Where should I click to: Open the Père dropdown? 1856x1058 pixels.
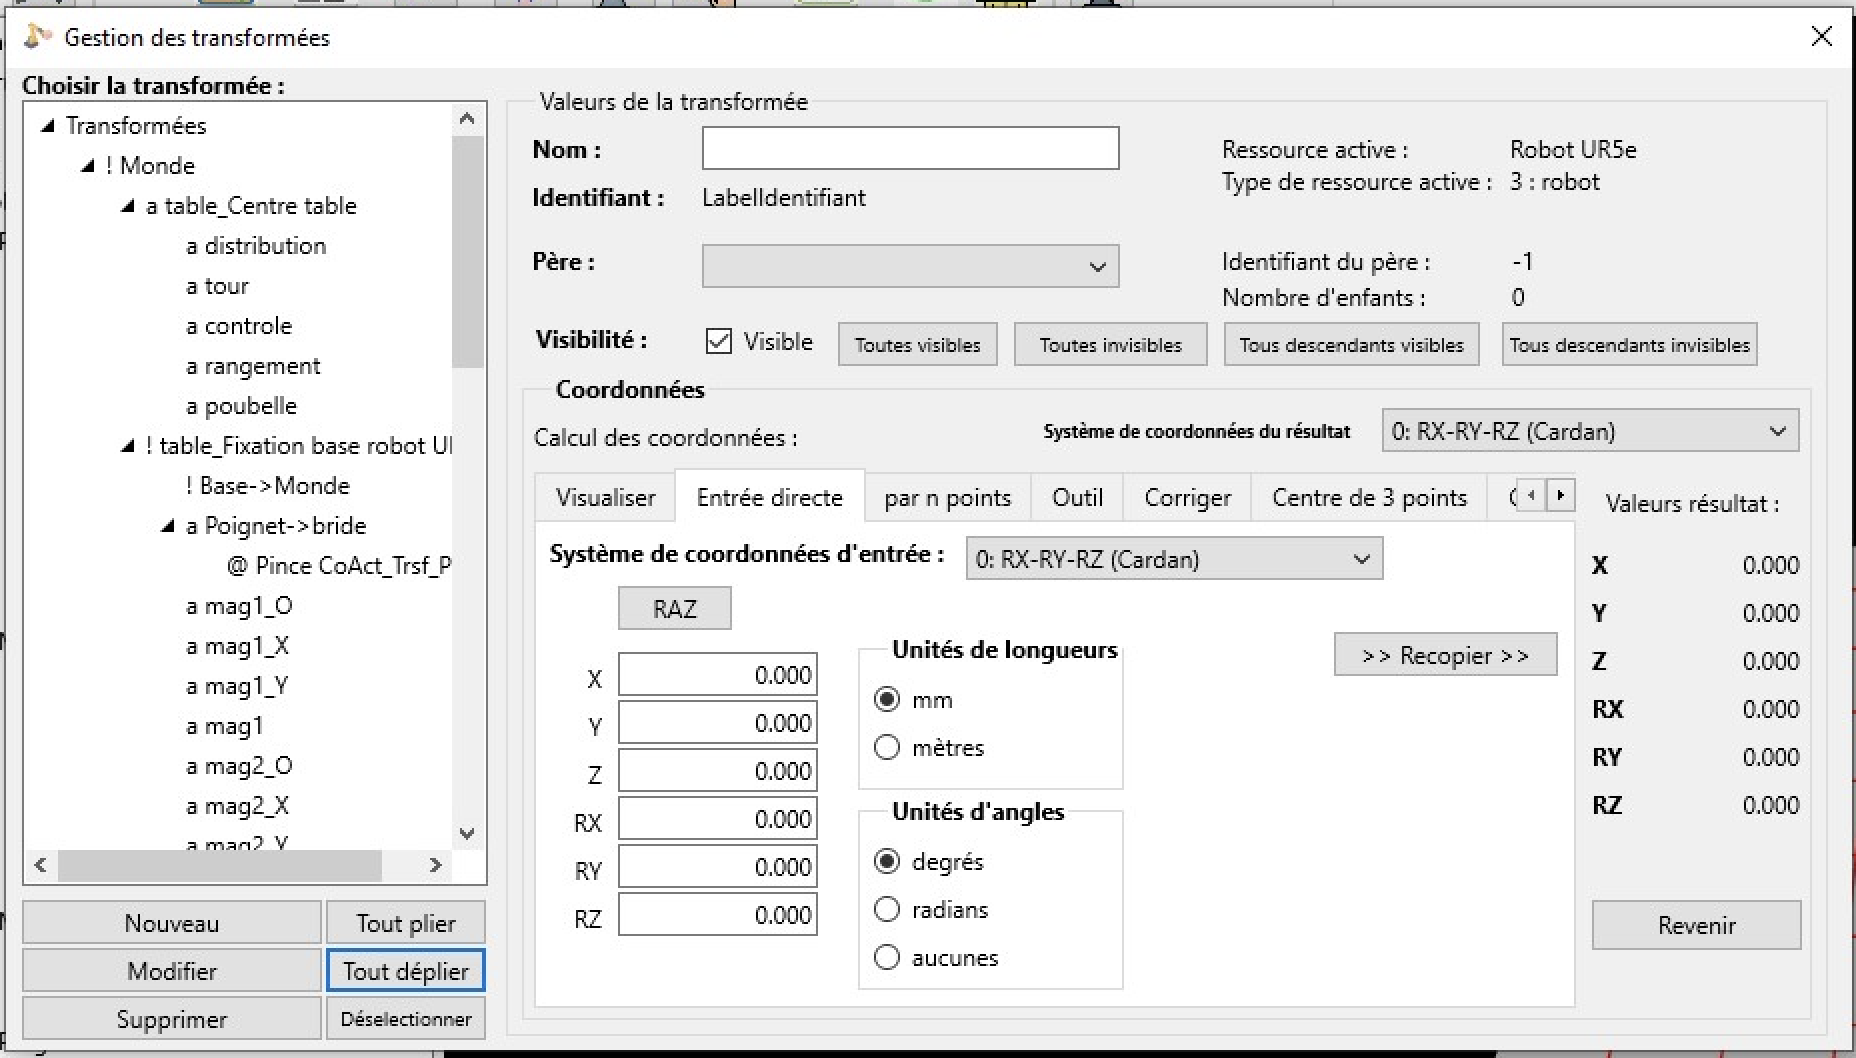[910, 267]
